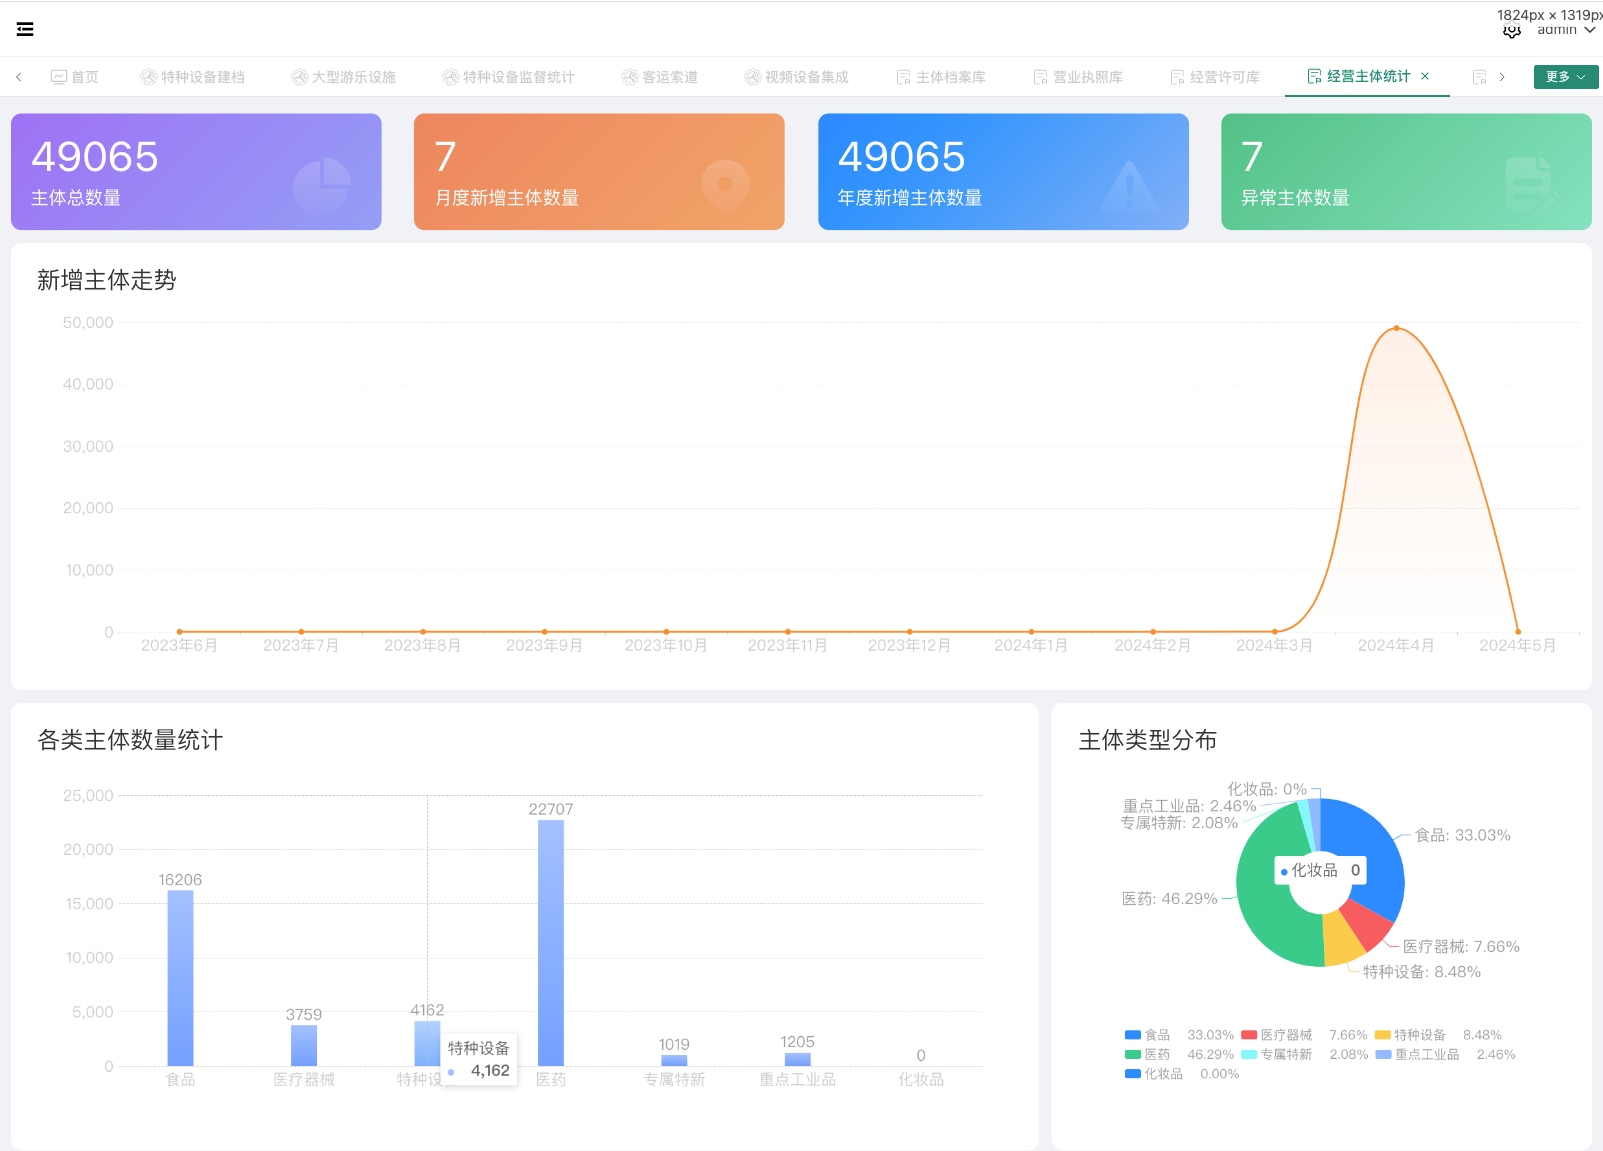Click the 2024年3月 data point on the line chart
Viewport: 1603px width, 1151px height.
[x=1274, y=632]
